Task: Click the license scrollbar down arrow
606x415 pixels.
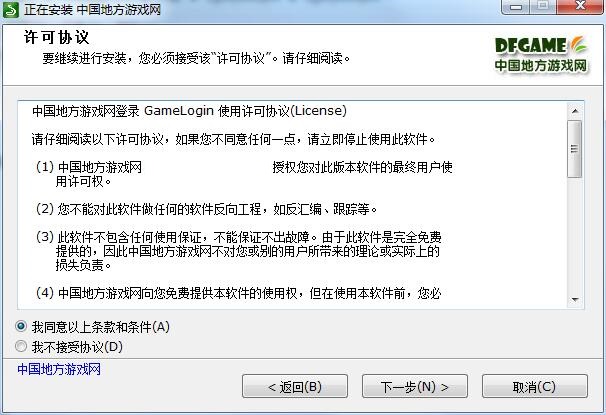Action: 575,300
